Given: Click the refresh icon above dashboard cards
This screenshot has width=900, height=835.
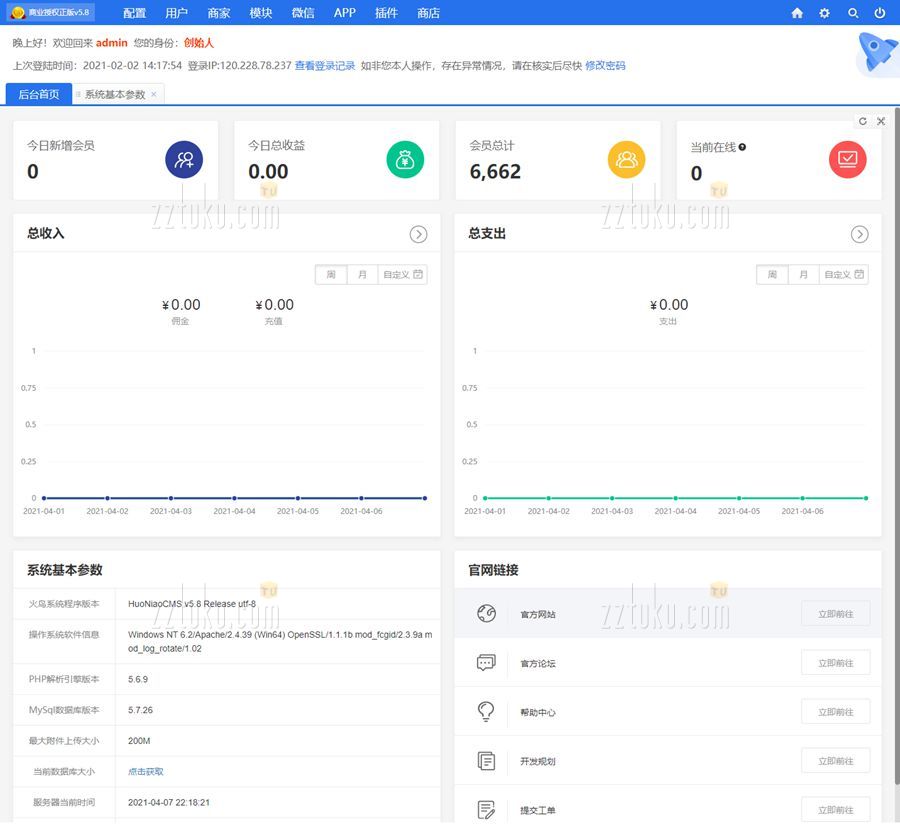Looking at the screenshot, I should tap(863, 121).
